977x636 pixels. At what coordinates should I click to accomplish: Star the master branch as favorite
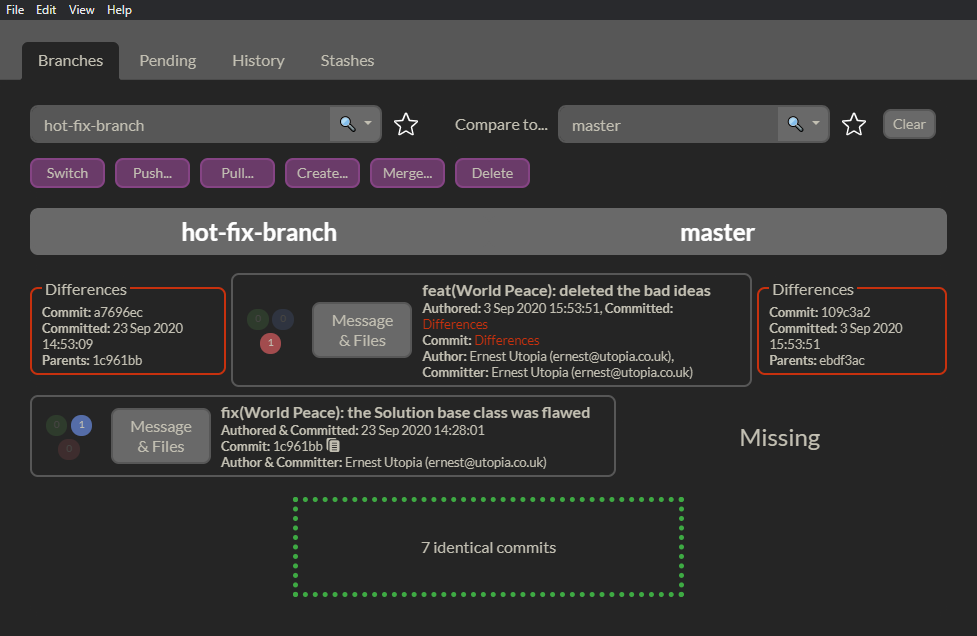pyautogui.click(x=854, y=125)
